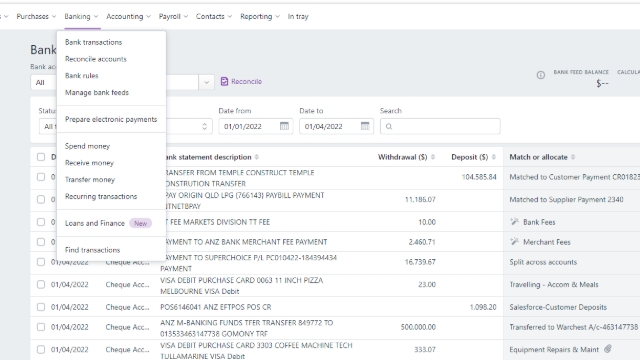Screen dimensions: 640x360
Task: Check the ANZ BANK MERCHANT FEE row checkbox
Action: [41, 242]
